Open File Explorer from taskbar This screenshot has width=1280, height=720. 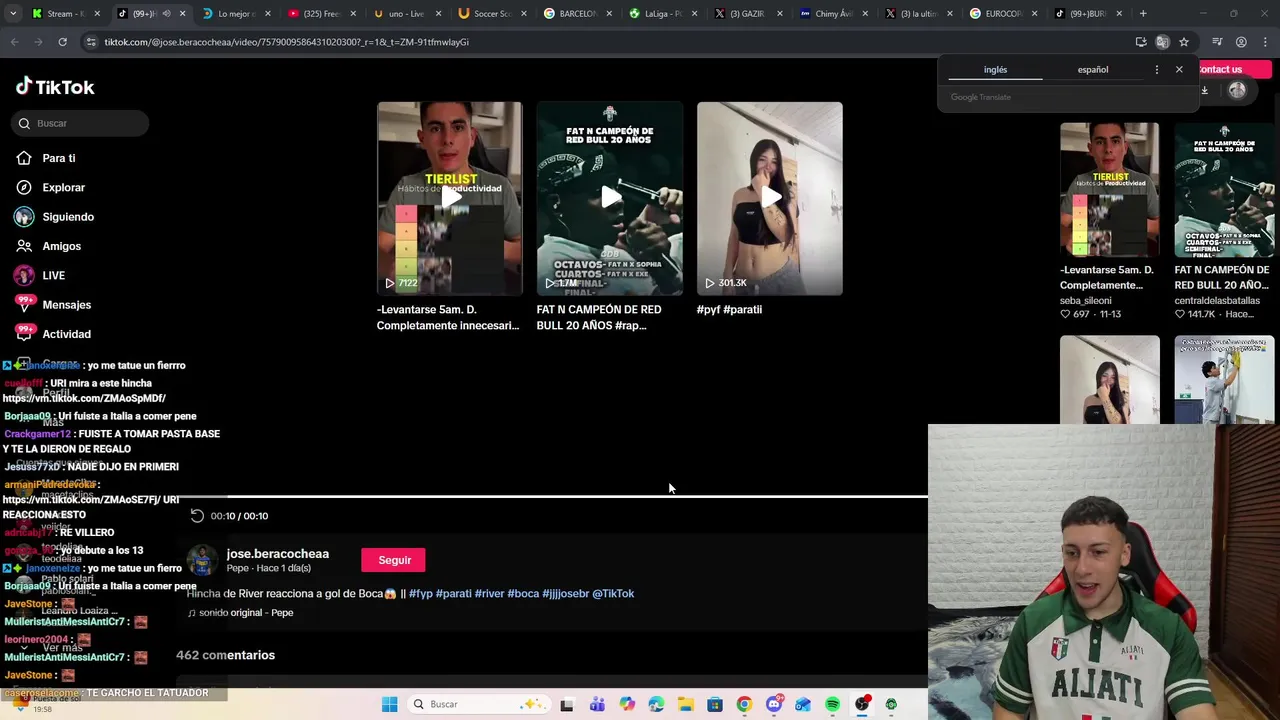tap(685, 705)
